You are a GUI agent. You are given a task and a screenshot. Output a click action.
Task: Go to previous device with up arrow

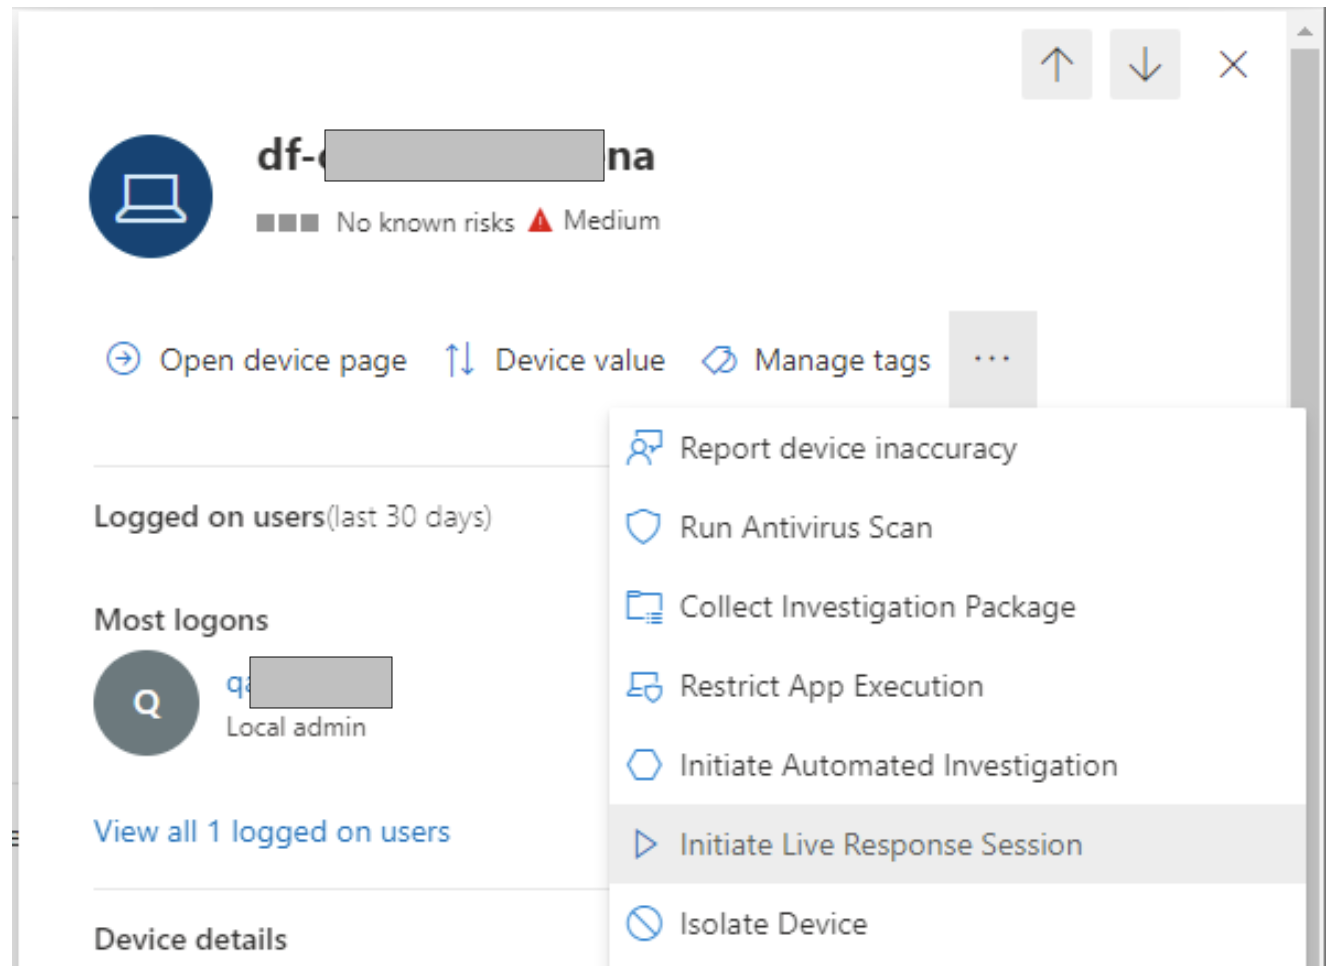pyautogui.click(x=1056, y=65)
